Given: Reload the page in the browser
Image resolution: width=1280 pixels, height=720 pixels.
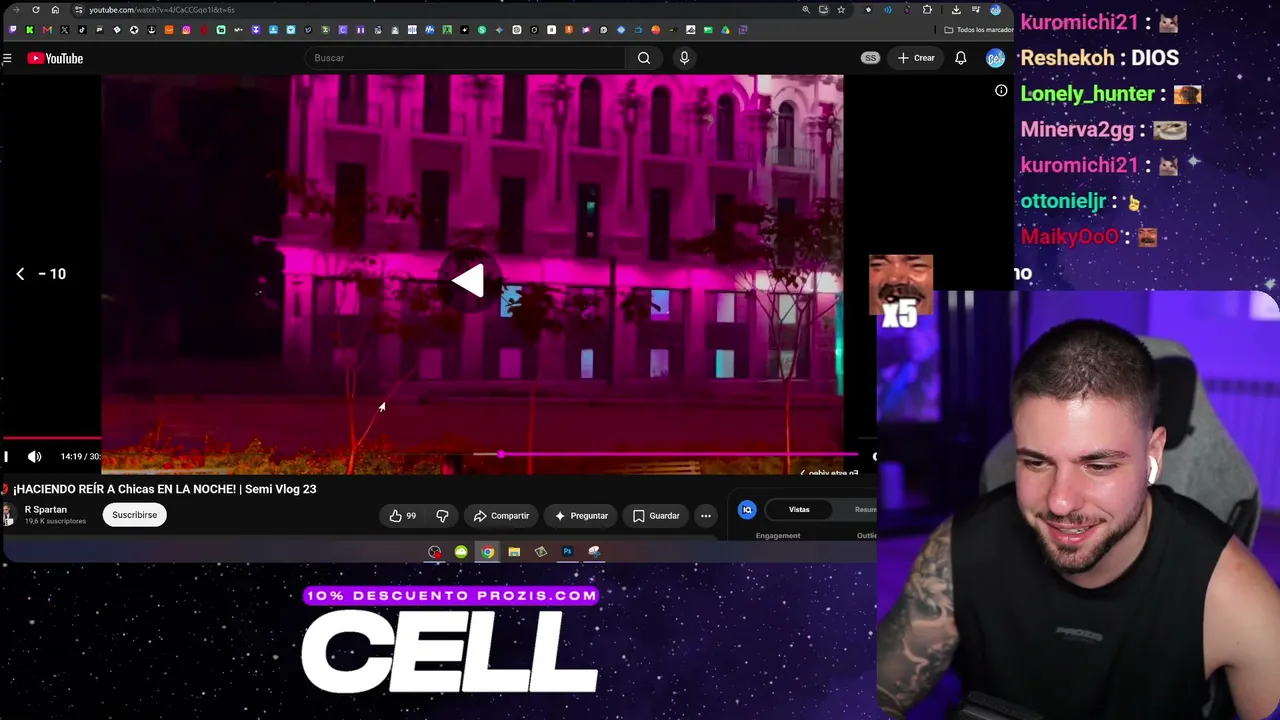Looking at the screenshot, I should pyautogui.click(x=36, y=10).
